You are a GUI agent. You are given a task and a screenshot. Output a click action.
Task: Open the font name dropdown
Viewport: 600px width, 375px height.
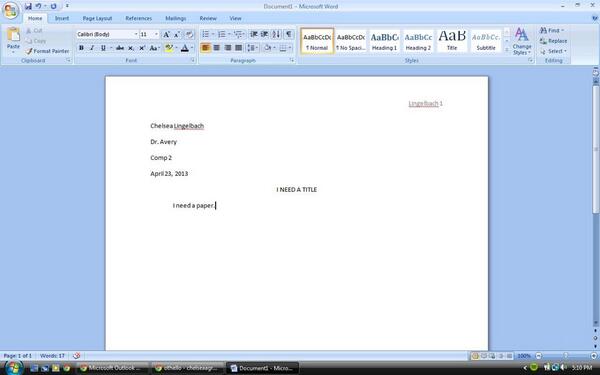pyautogui.click(x=135, y=34)
